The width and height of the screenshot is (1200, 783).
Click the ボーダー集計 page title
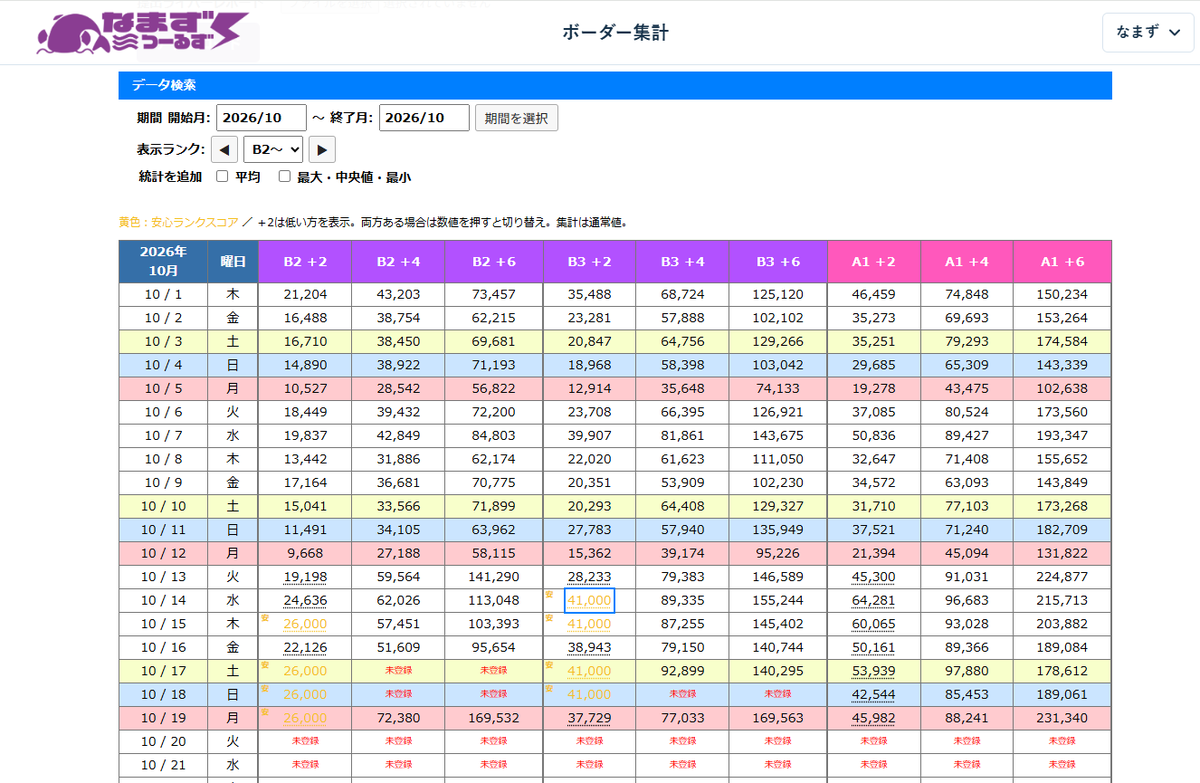615,33
